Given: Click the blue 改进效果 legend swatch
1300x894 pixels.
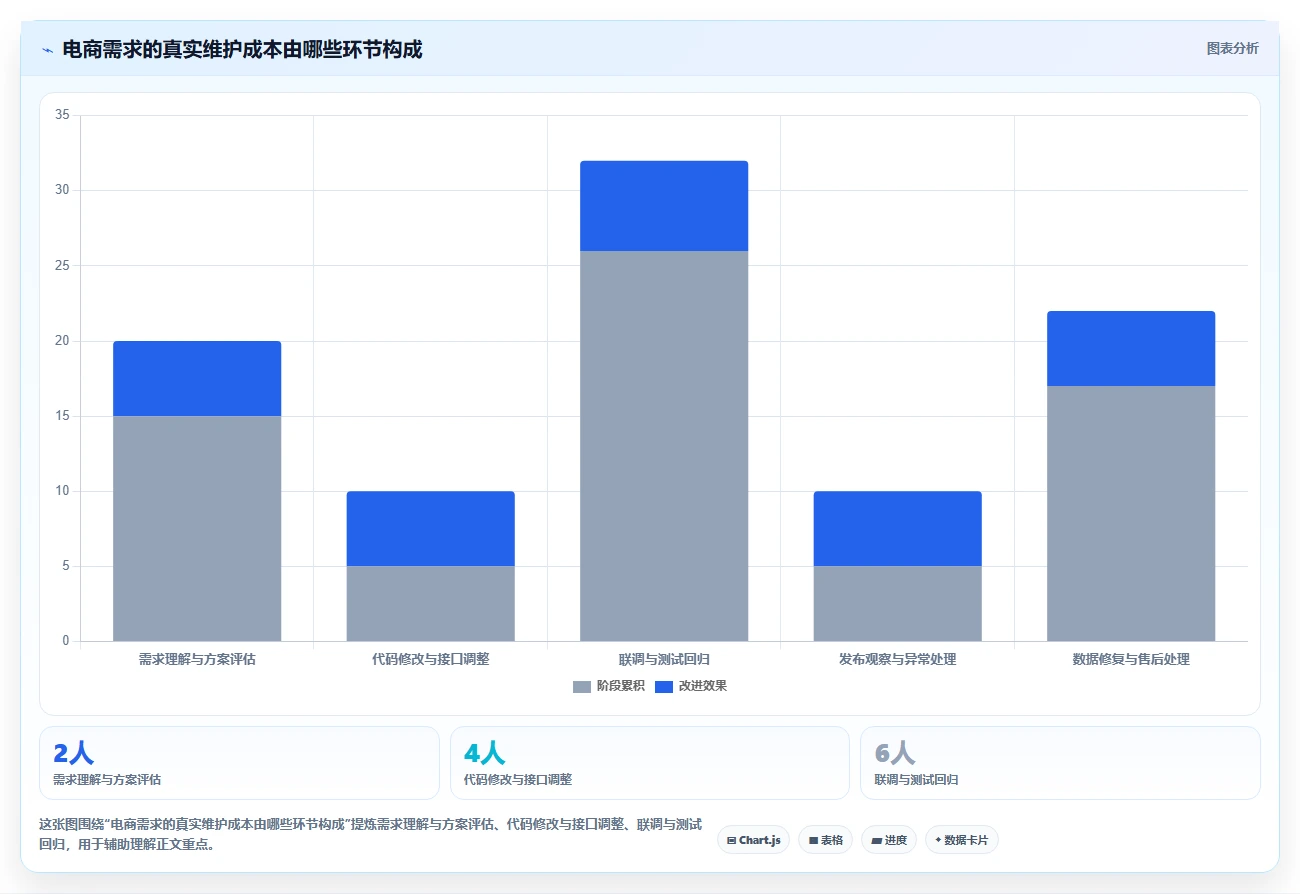Looking at the screenshot, I should tap(664, 686).
